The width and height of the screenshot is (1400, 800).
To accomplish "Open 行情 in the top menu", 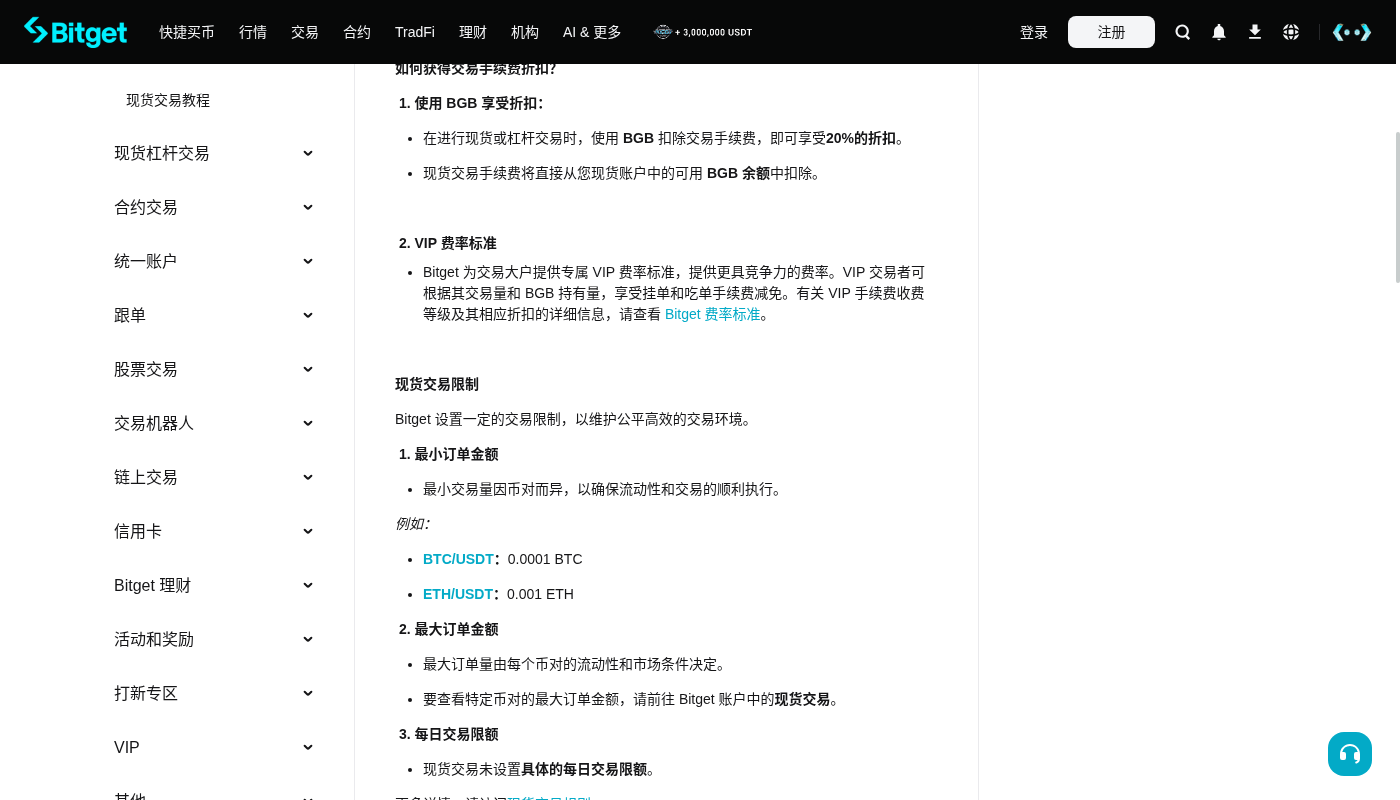I will tap(253, 32).
